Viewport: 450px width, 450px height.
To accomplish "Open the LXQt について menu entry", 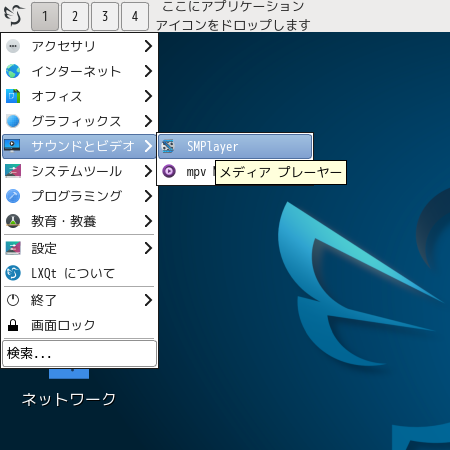I will pyautogui.click(x=79, y=273).
